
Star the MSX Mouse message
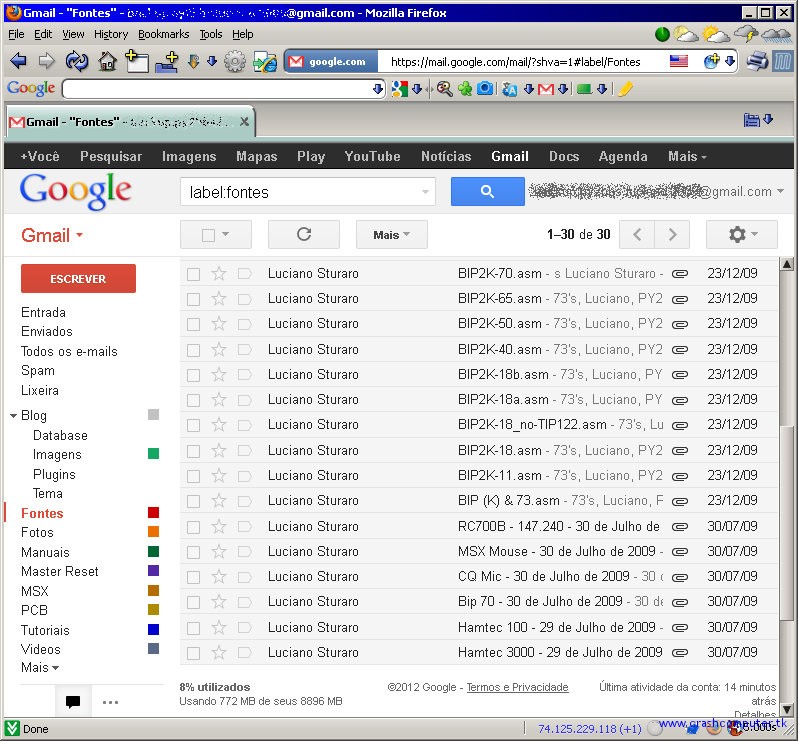pyautogui.click(x=219, y=551)
